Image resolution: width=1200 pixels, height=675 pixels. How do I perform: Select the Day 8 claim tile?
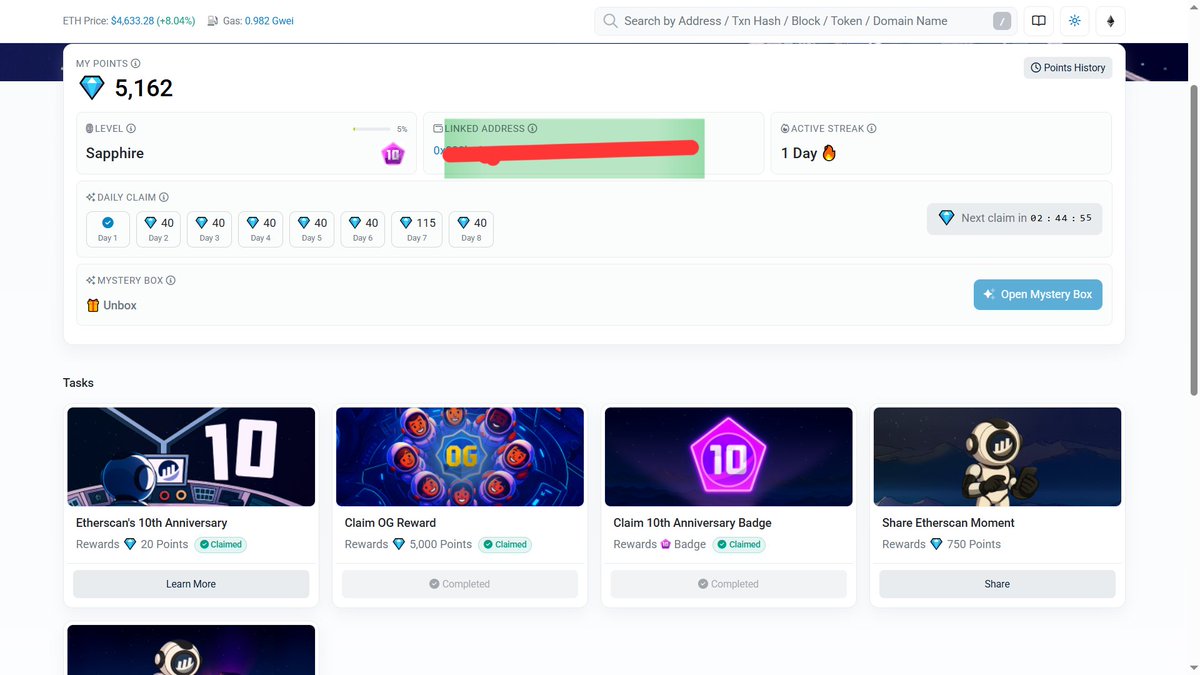pos(471,229)
